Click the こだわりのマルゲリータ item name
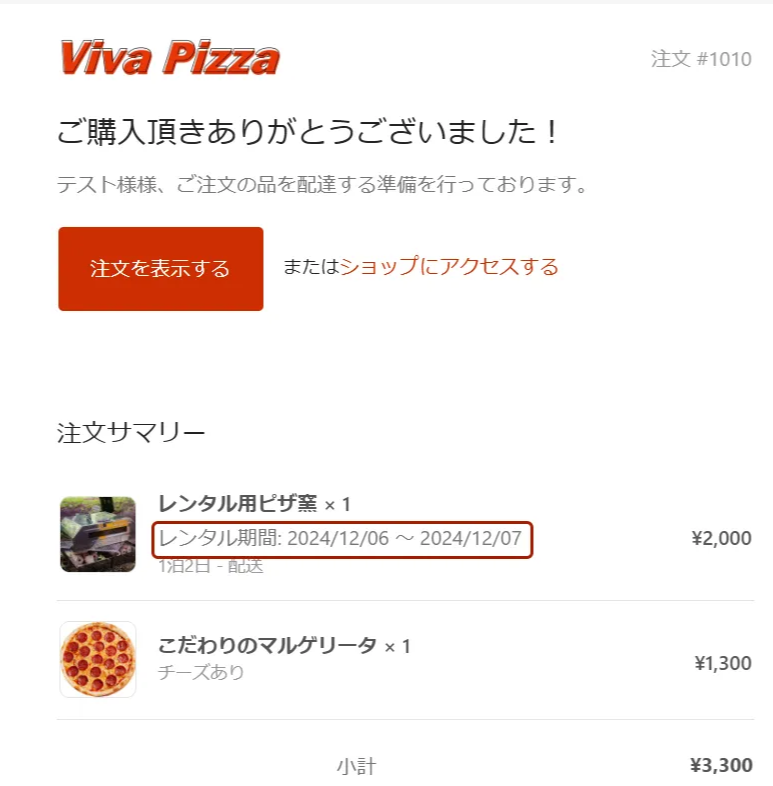This screenshot has width=773, height=786. (x=267, y=646)
